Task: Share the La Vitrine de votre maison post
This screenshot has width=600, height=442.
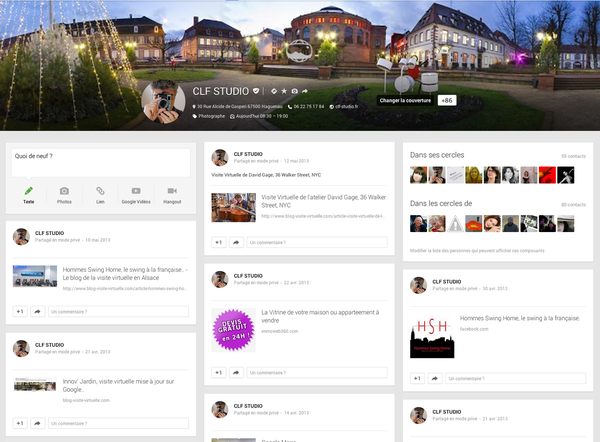Action: tap(236, 372)
